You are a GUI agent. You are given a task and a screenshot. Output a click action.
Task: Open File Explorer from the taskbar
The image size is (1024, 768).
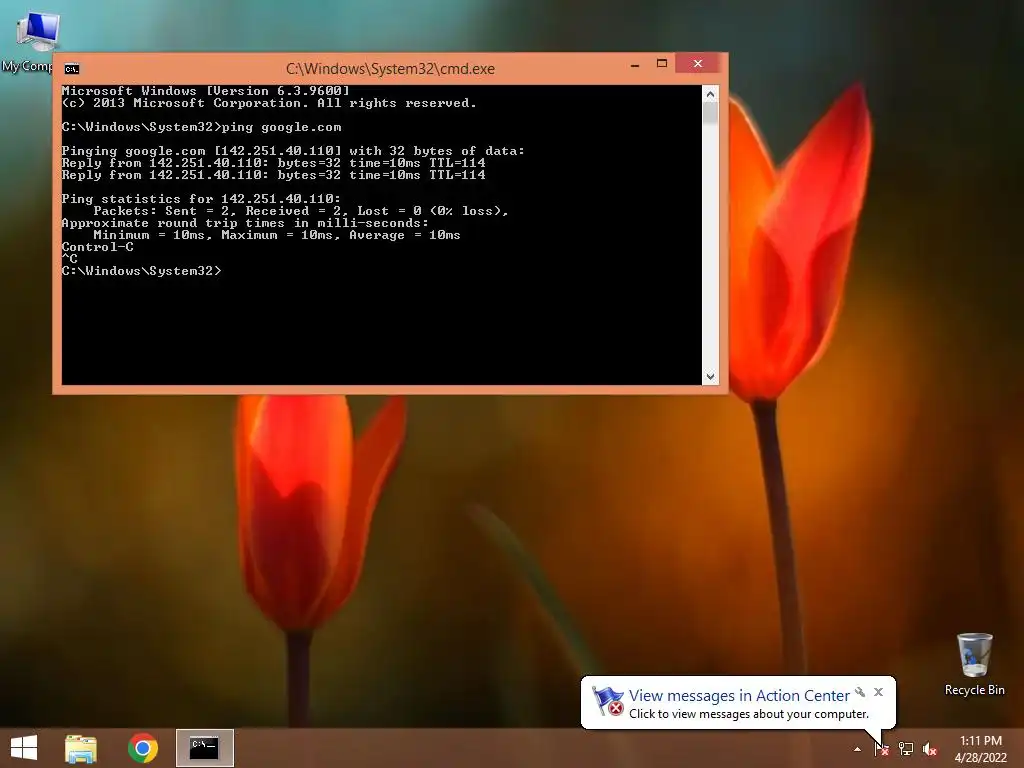(x=81, y=748)
